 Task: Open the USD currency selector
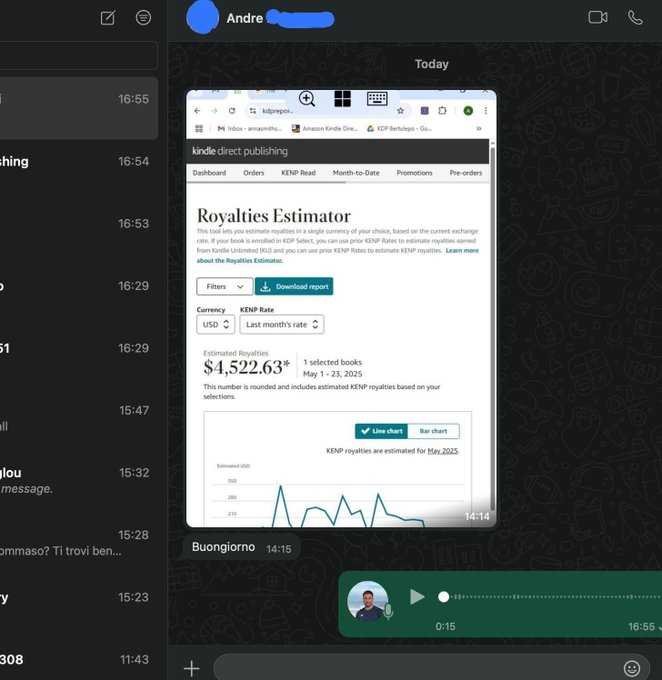point(216,324)
